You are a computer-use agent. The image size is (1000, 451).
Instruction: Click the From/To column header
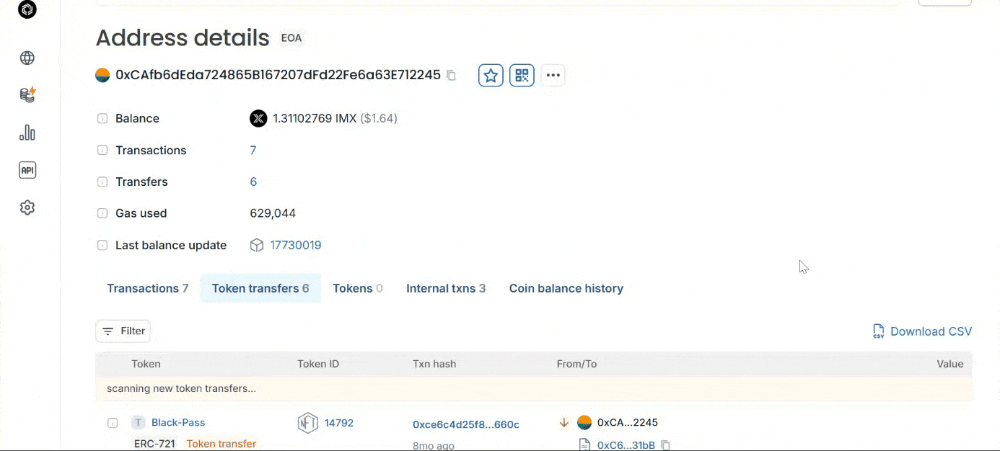click(577, 364)
